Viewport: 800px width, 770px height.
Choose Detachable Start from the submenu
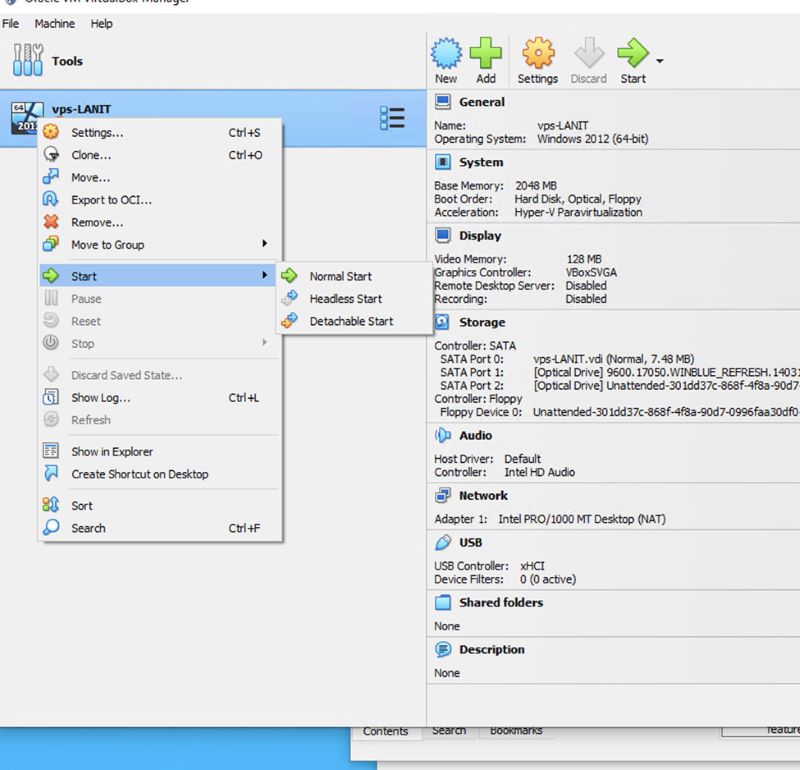[x=354, y=321]
